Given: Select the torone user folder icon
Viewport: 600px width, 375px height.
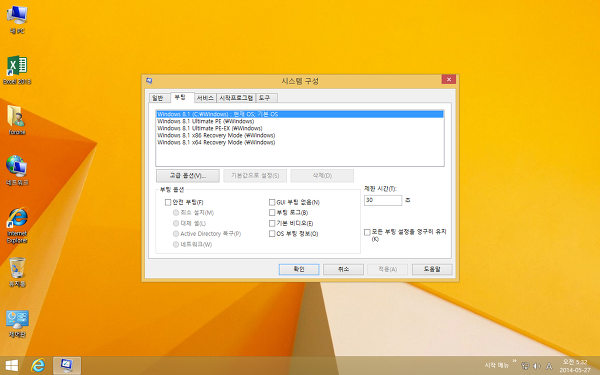Looking at the screenshot, I should (17, 120).
